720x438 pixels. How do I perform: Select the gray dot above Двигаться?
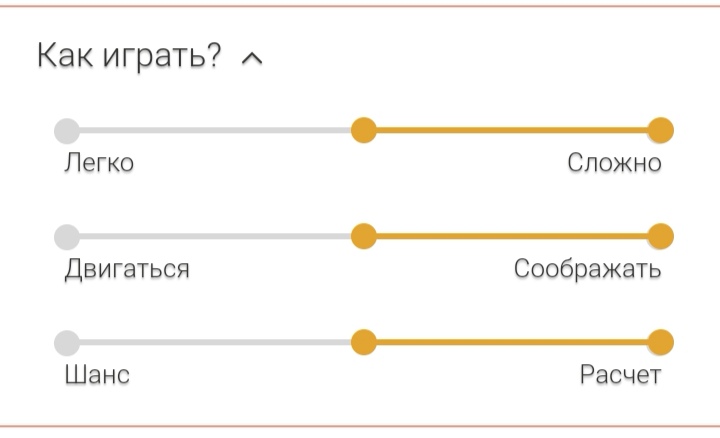[x=66, y=237]
